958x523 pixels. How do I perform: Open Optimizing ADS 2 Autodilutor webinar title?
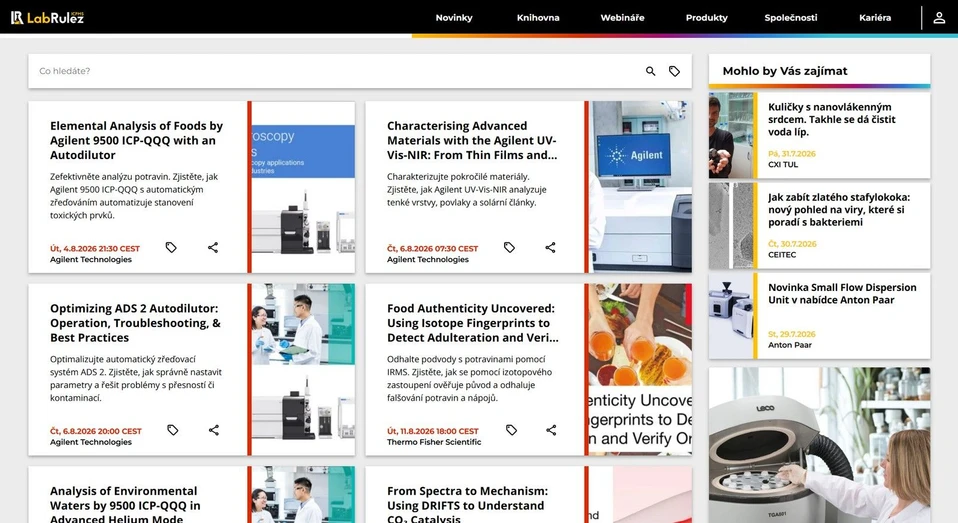click(135, 323)
